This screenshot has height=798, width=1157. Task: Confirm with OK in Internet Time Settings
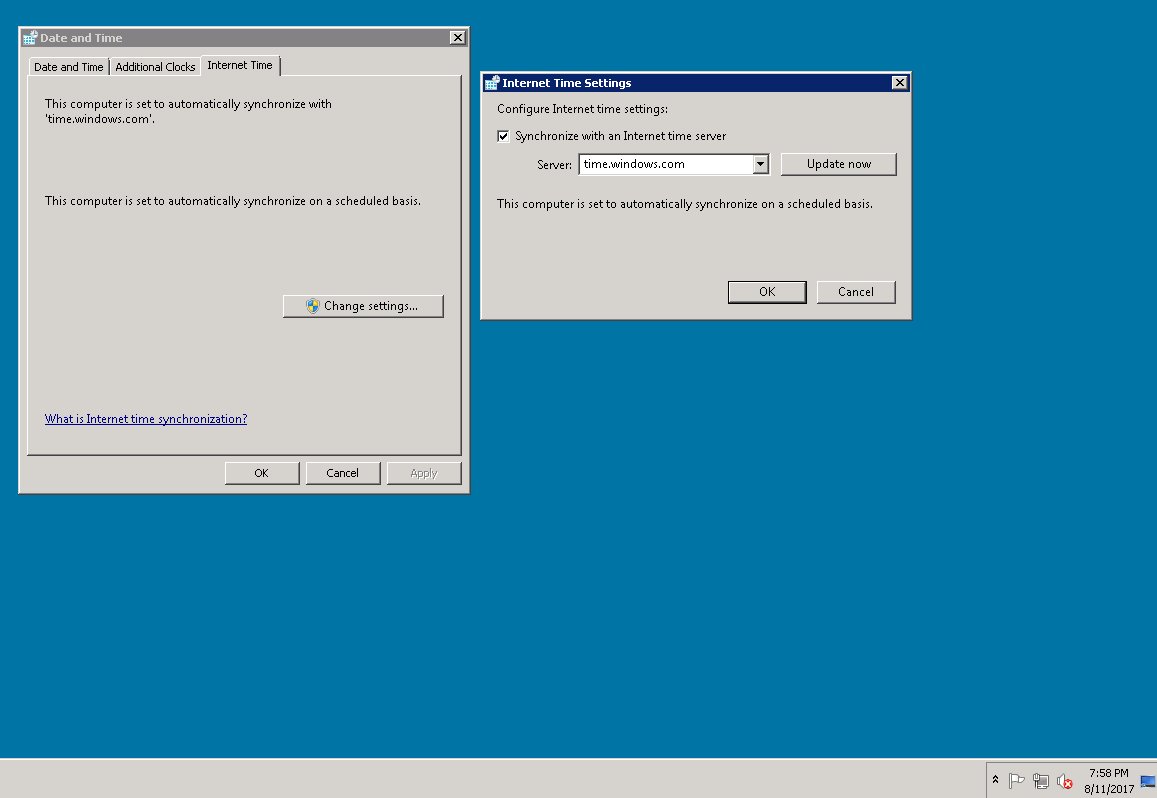click(x=767, y=292)
